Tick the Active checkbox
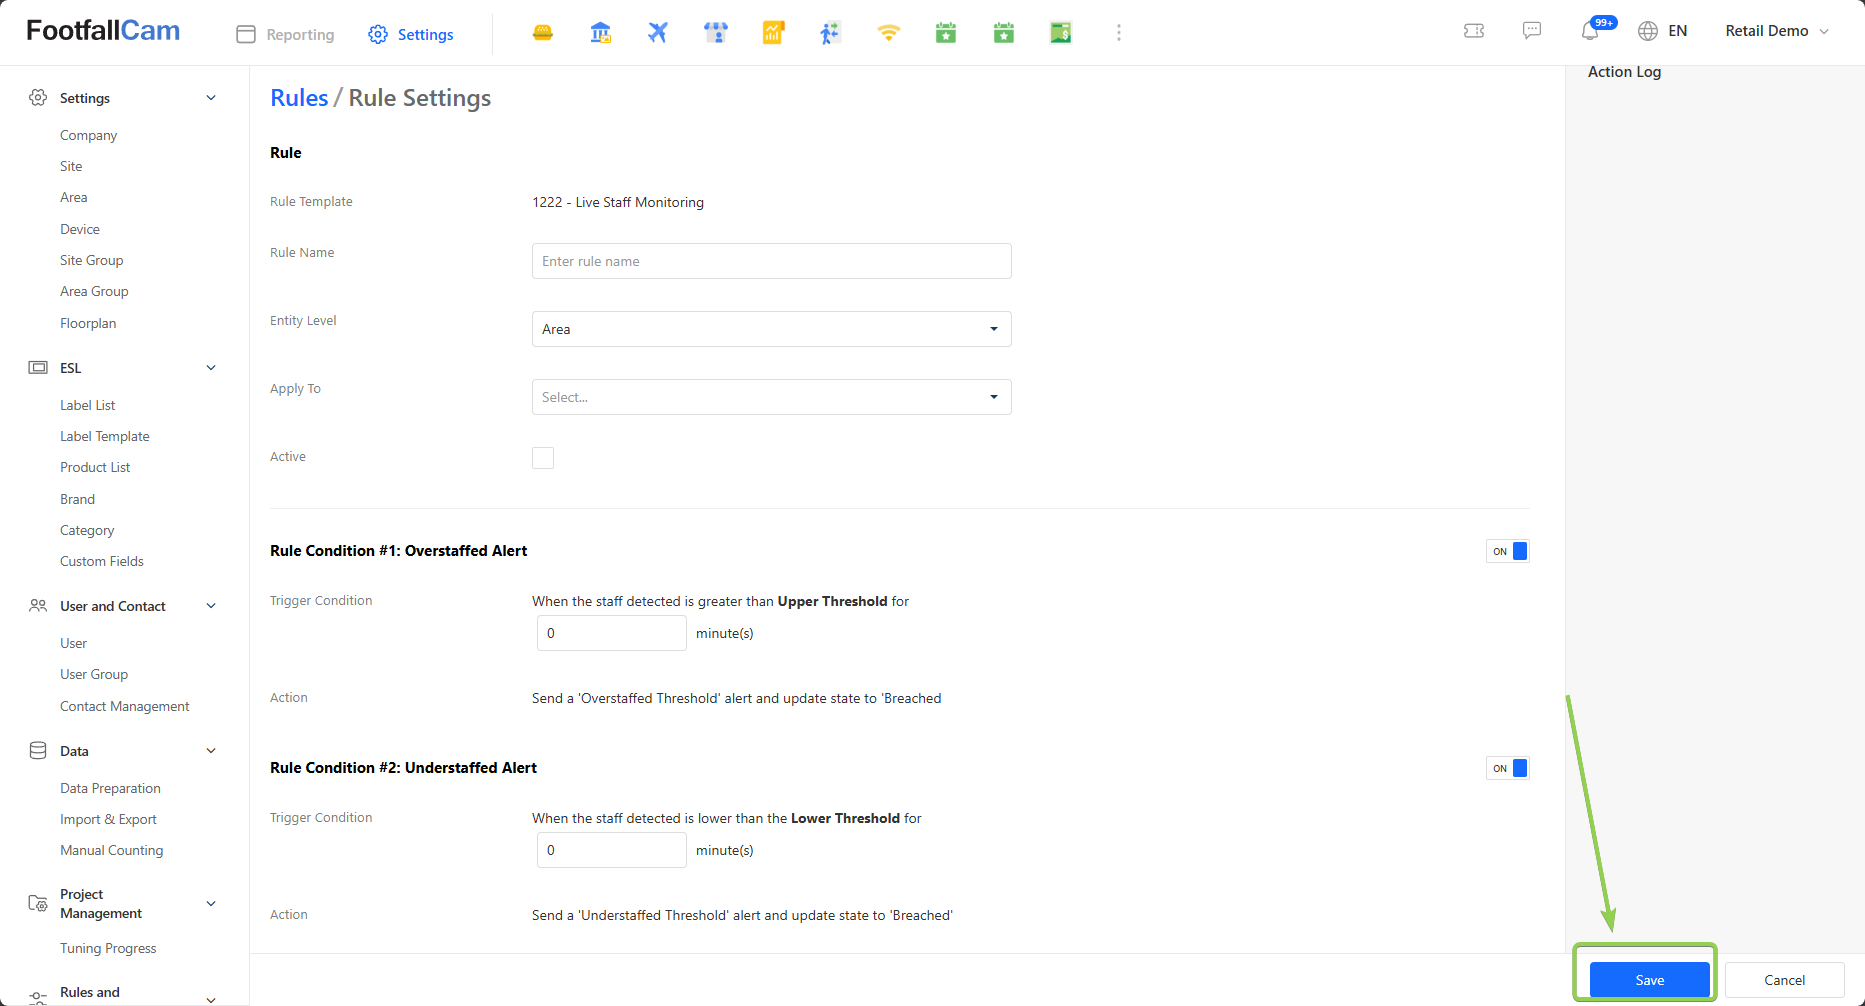This screenshot has height=1006, width=1865. (543, 458)
